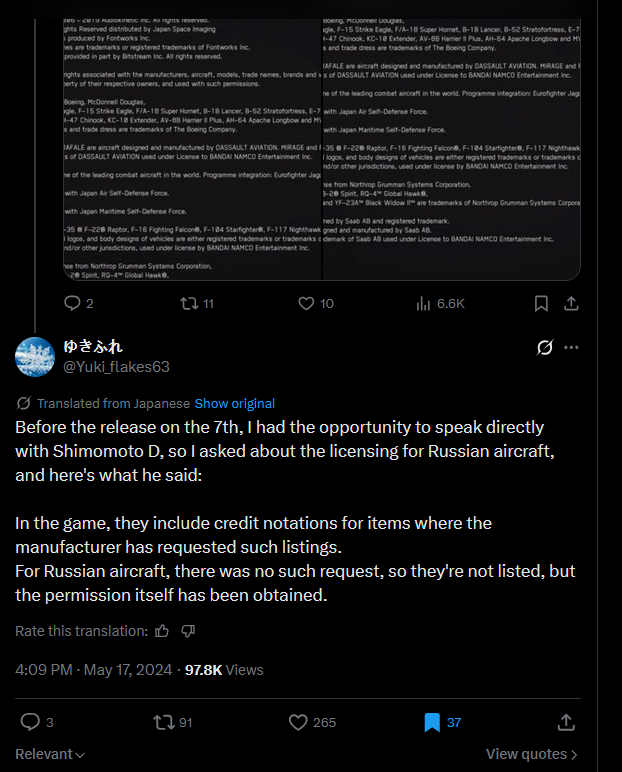Open the three-dot more options menu
Viewport: 622px width, 772px height.
click(572, 347)
